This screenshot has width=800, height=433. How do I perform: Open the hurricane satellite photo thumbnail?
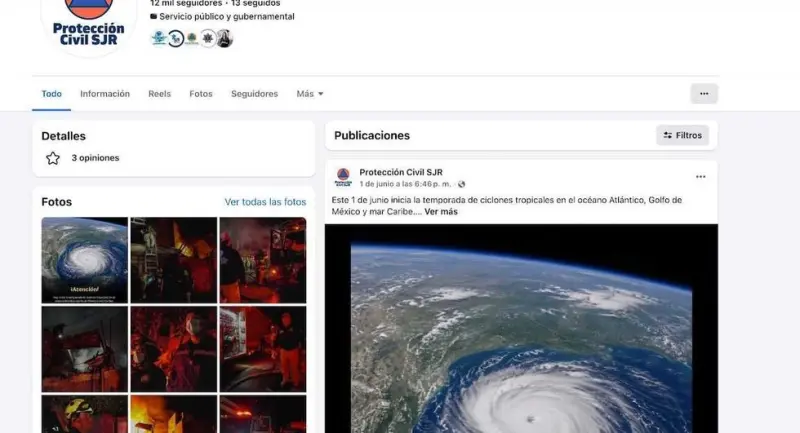(x=85, y=260)
